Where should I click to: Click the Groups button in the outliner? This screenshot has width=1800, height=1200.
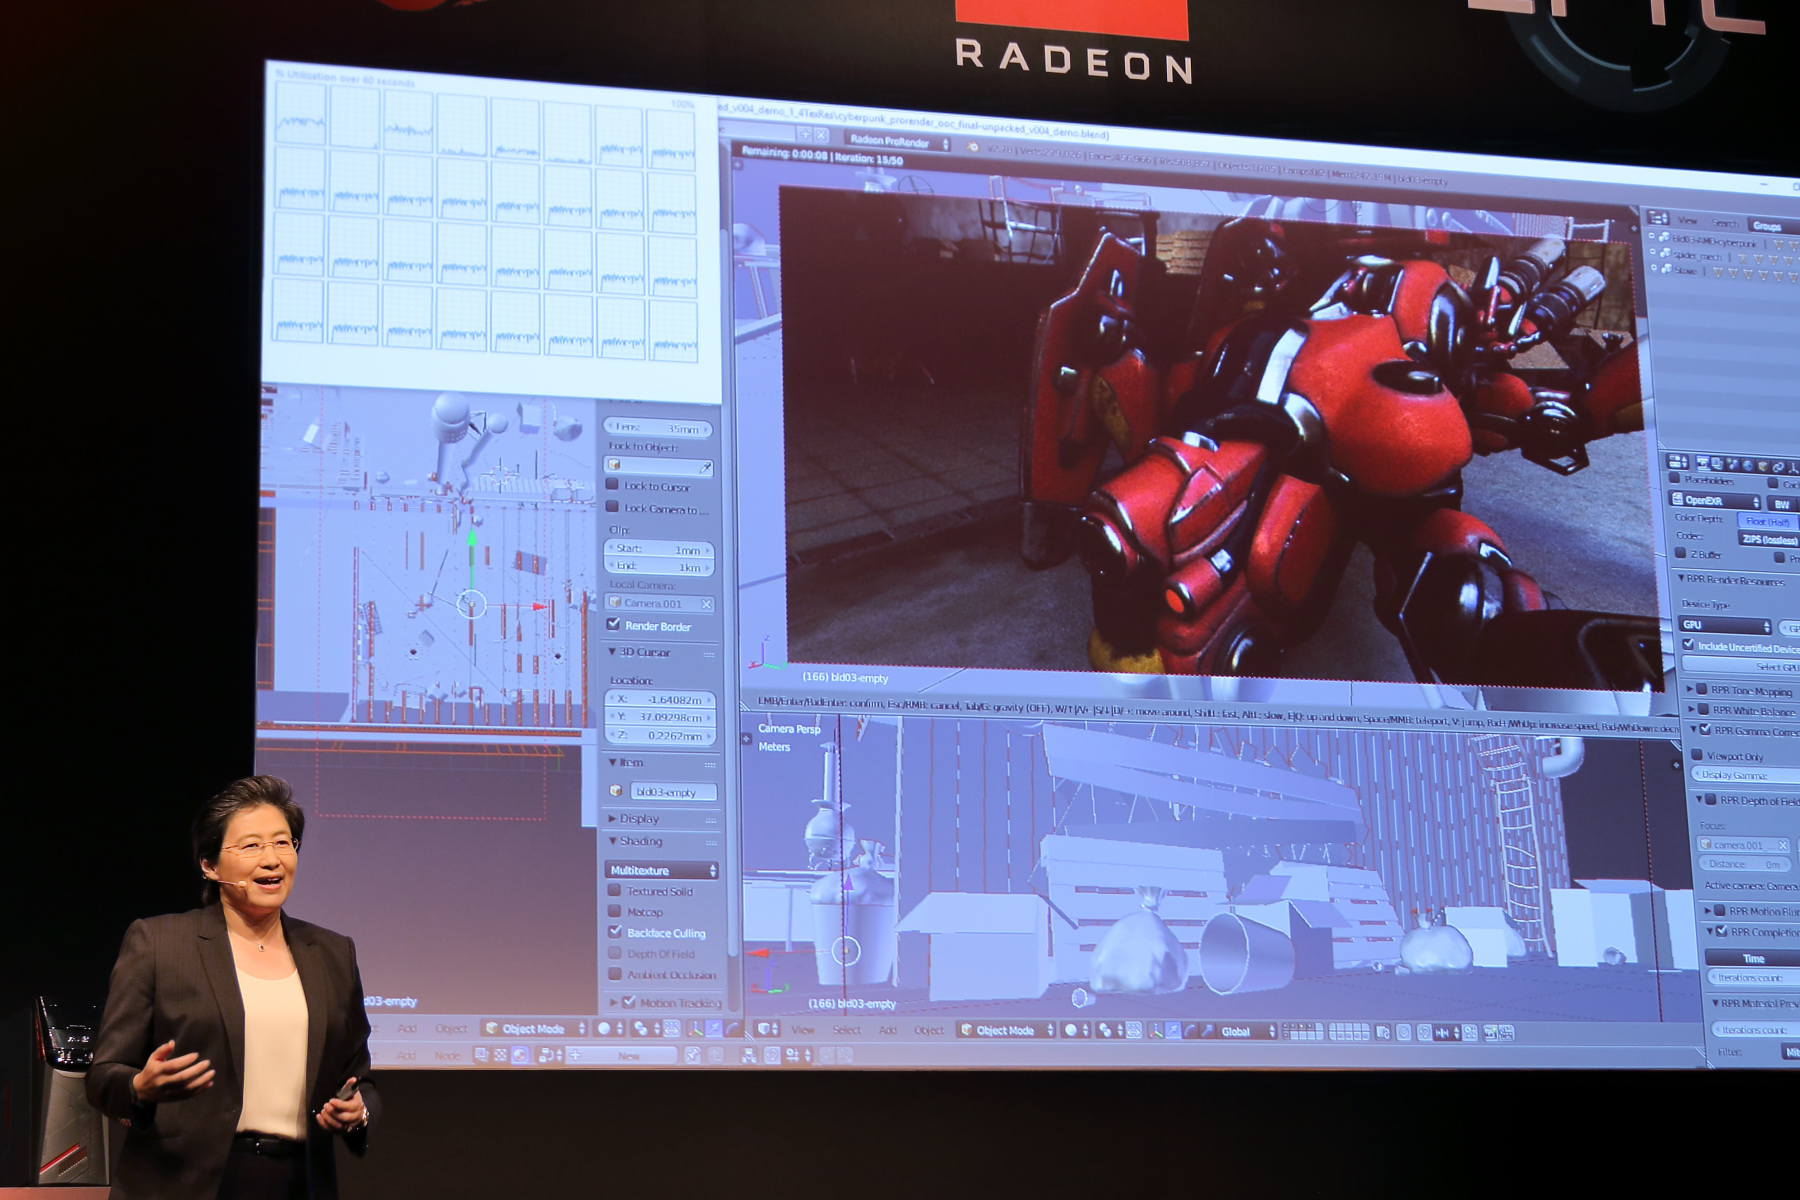point(1766,226)
